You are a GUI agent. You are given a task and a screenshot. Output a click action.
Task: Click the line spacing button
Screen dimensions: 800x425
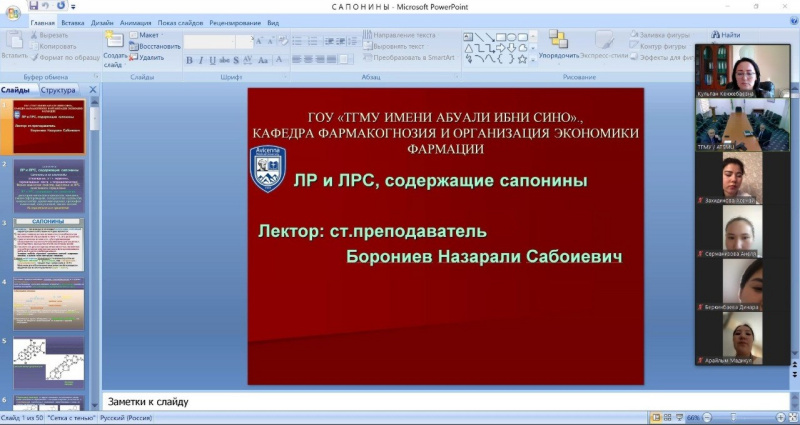point(354,41)
